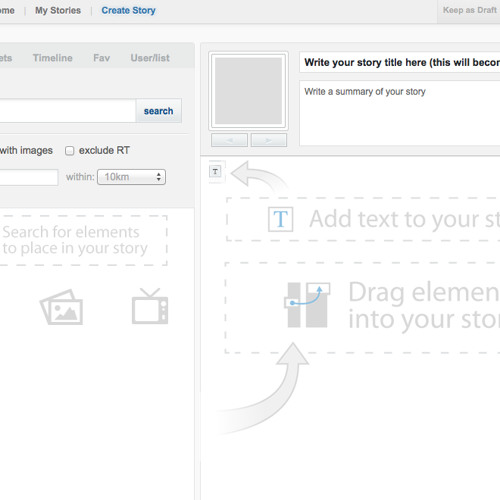Click the small text insert icon
This screenshot has width=500, height=500.
pyautogui.click(x=215, y=172)
